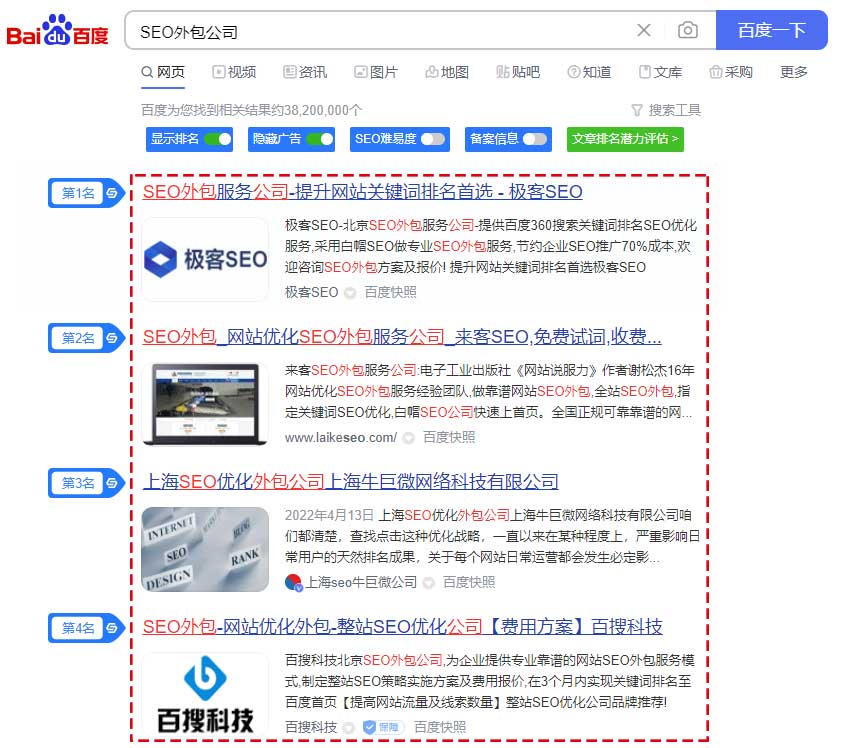Click the small arrow icon after 百搜科技 source
The width and height of the screenshot is (844, 748).
click(x=348, y=728)
